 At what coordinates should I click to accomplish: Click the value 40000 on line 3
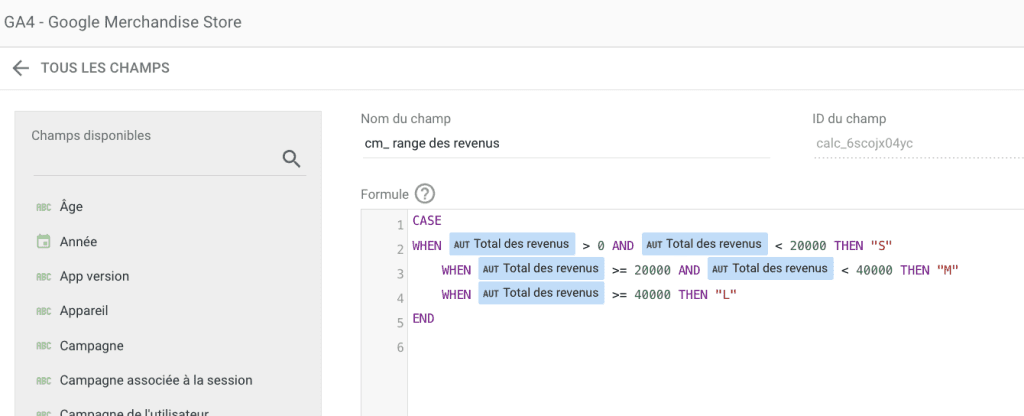click(x=874, y=270)
